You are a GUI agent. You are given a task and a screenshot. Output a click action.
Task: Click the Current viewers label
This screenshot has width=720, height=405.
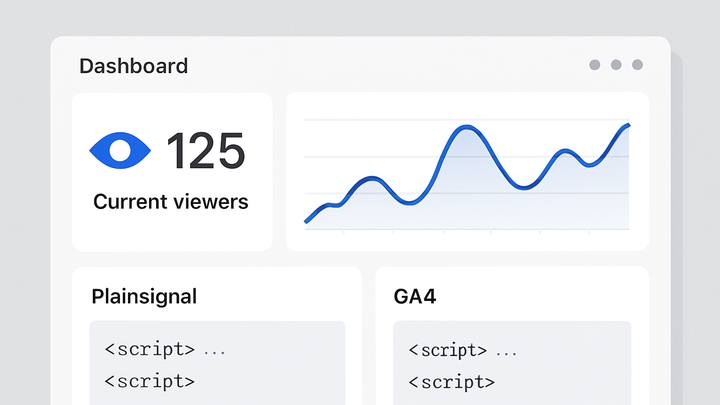pos(171,202)
